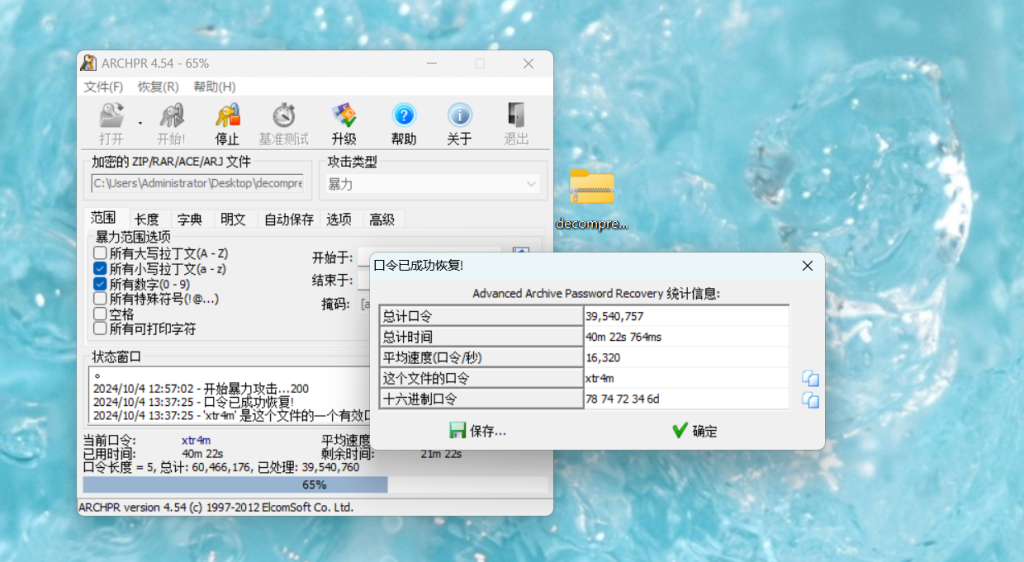Click the icon button next to 开始于 field

tap(520, 252)
